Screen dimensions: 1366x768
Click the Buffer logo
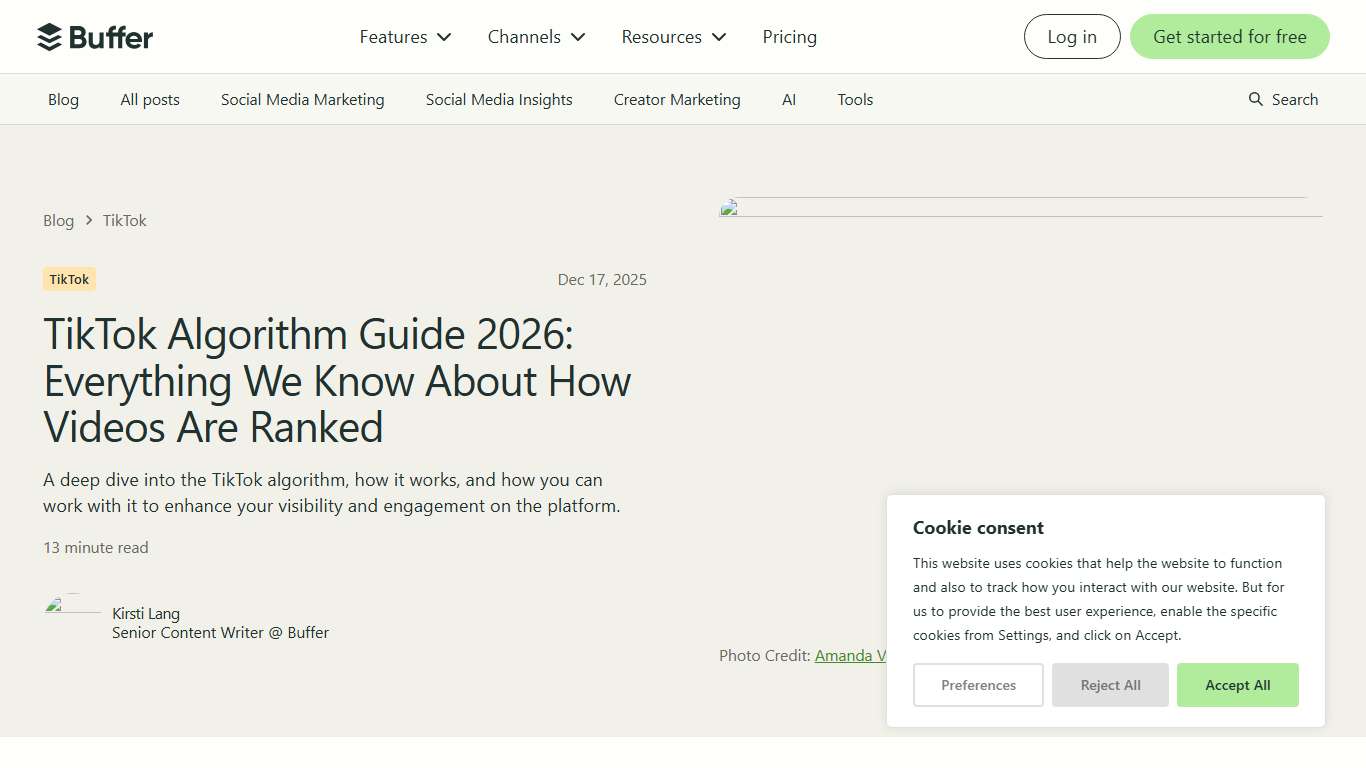95,36
